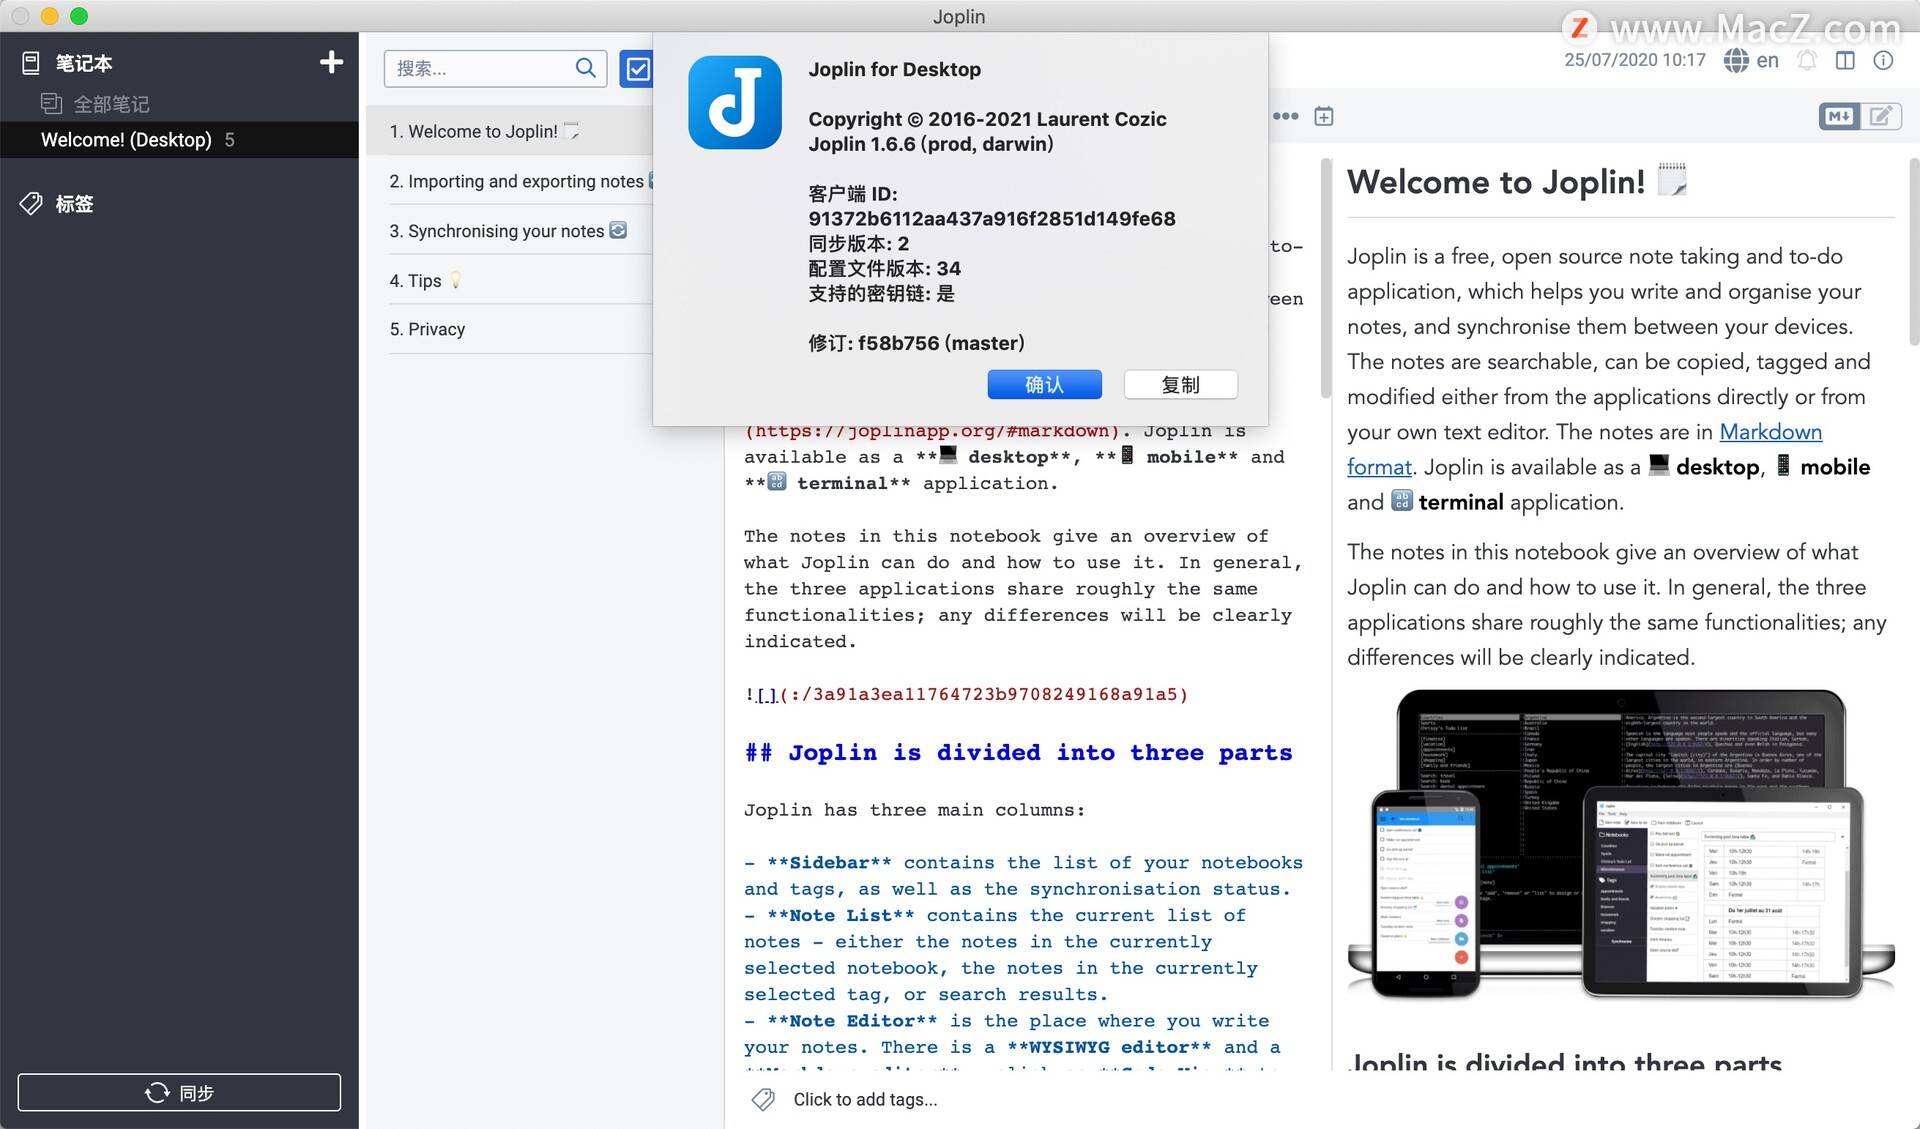The height and width of the screenshot is (1129, 1920).
Task: Click the Joplin window title bar text
Action: [x=959, y=16]
